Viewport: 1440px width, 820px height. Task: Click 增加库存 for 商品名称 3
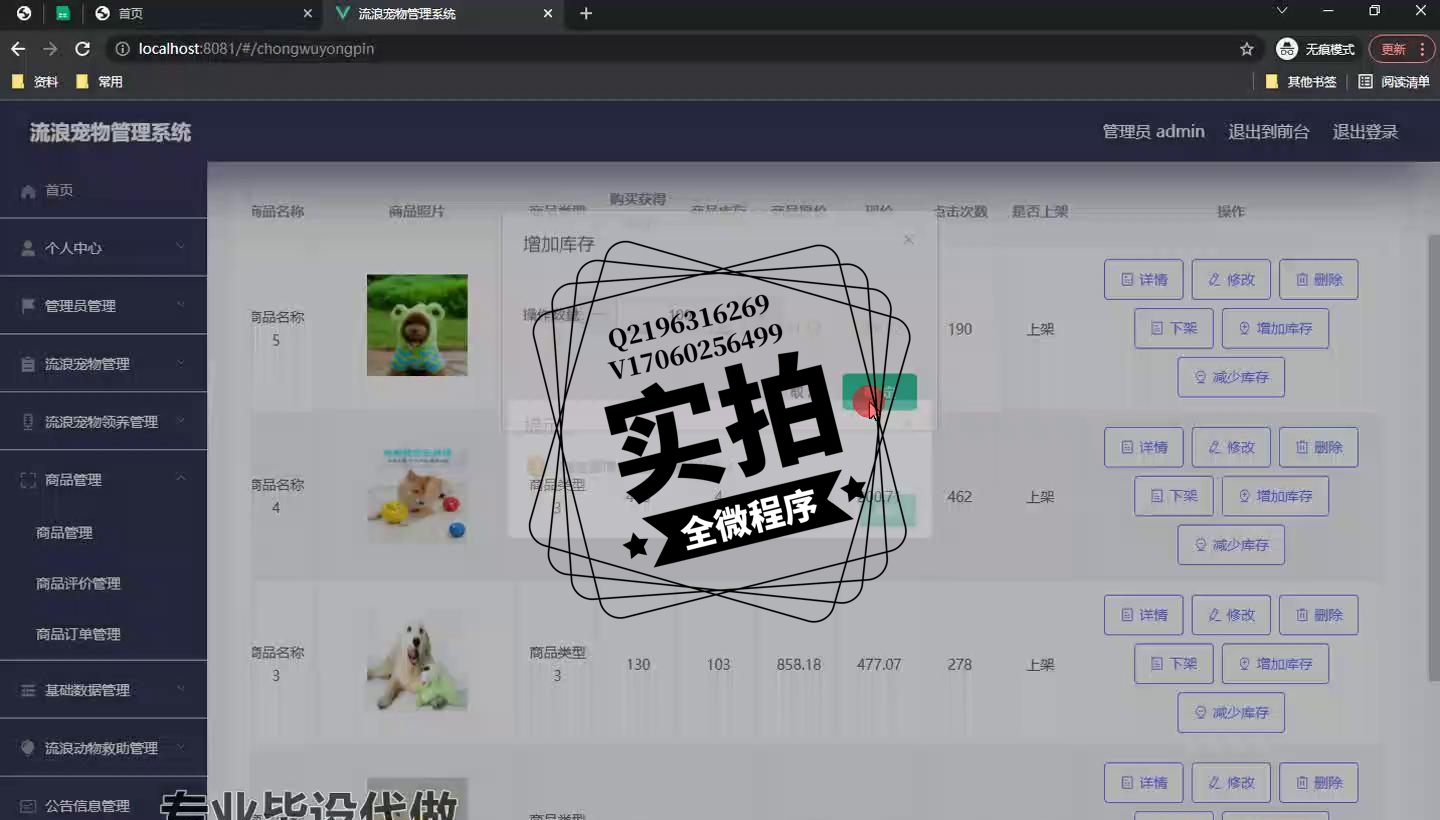[x=1275, y=664]
